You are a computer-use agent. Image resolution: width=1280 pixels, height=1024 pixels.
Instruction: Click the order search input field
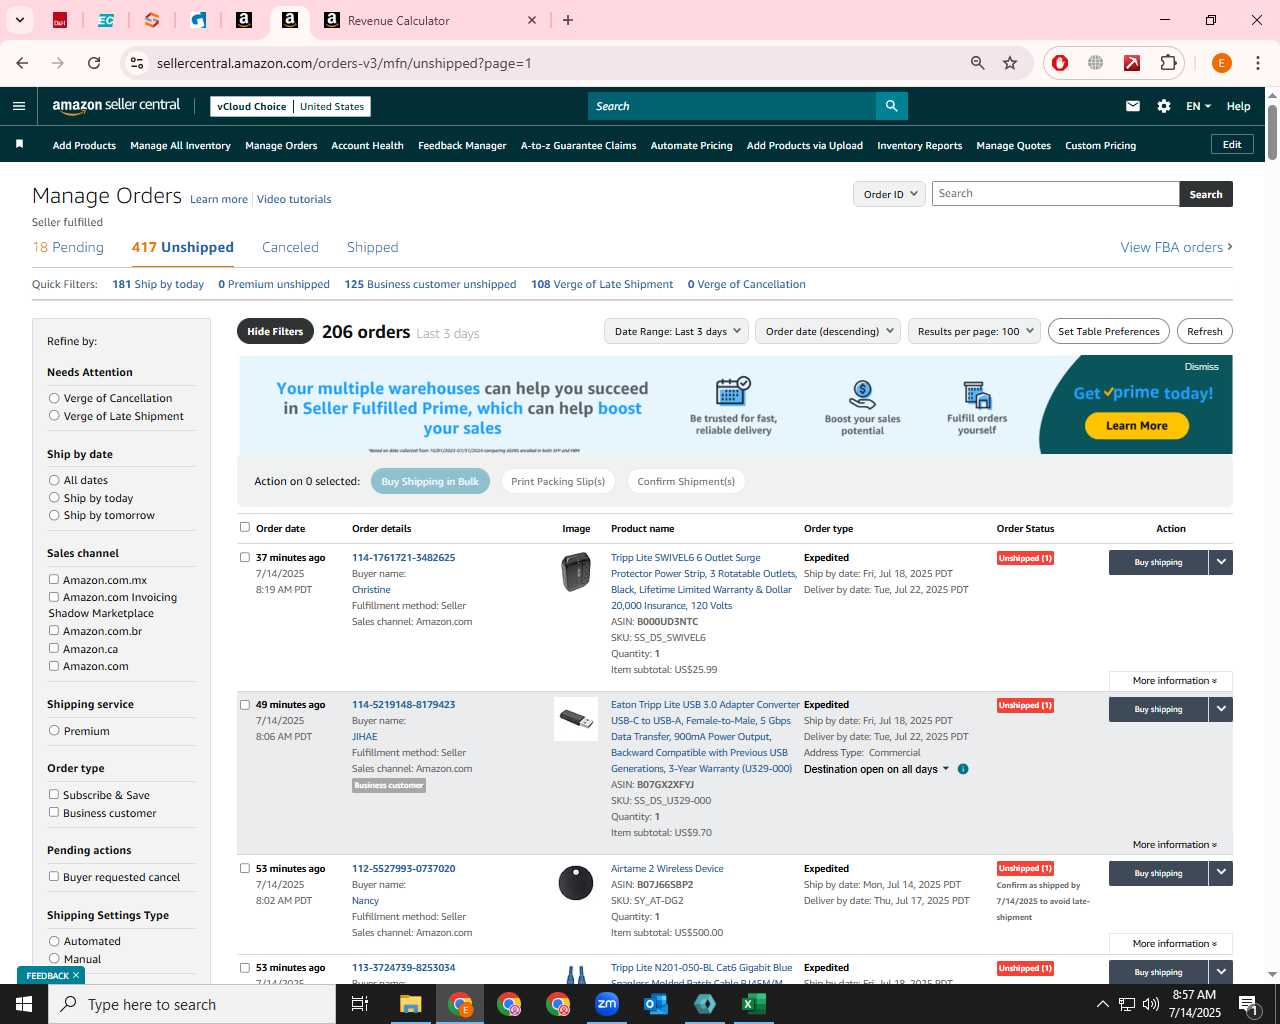point(1055,194)
